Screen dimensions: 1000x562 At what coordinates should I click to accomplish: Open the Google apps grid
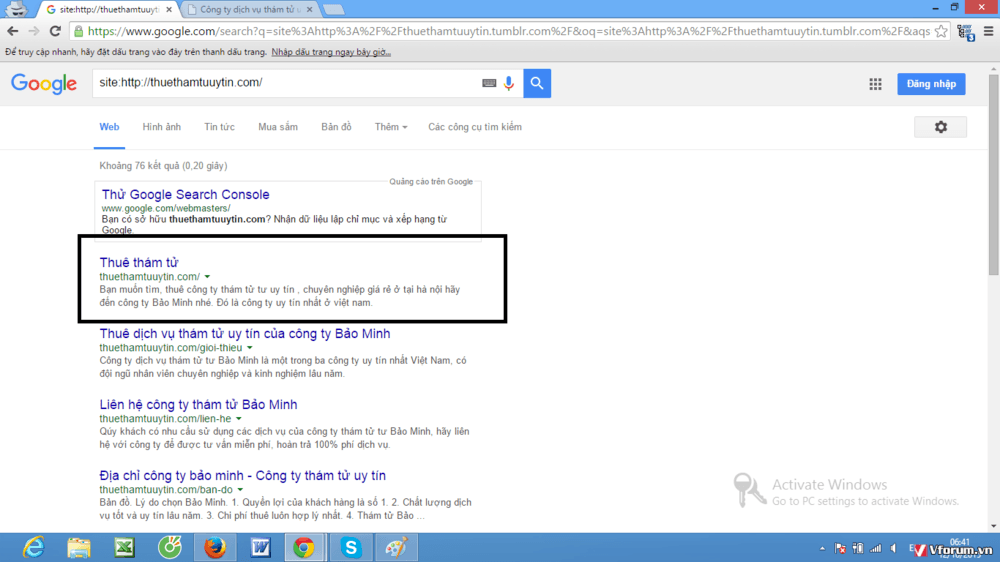pos(875,84)
